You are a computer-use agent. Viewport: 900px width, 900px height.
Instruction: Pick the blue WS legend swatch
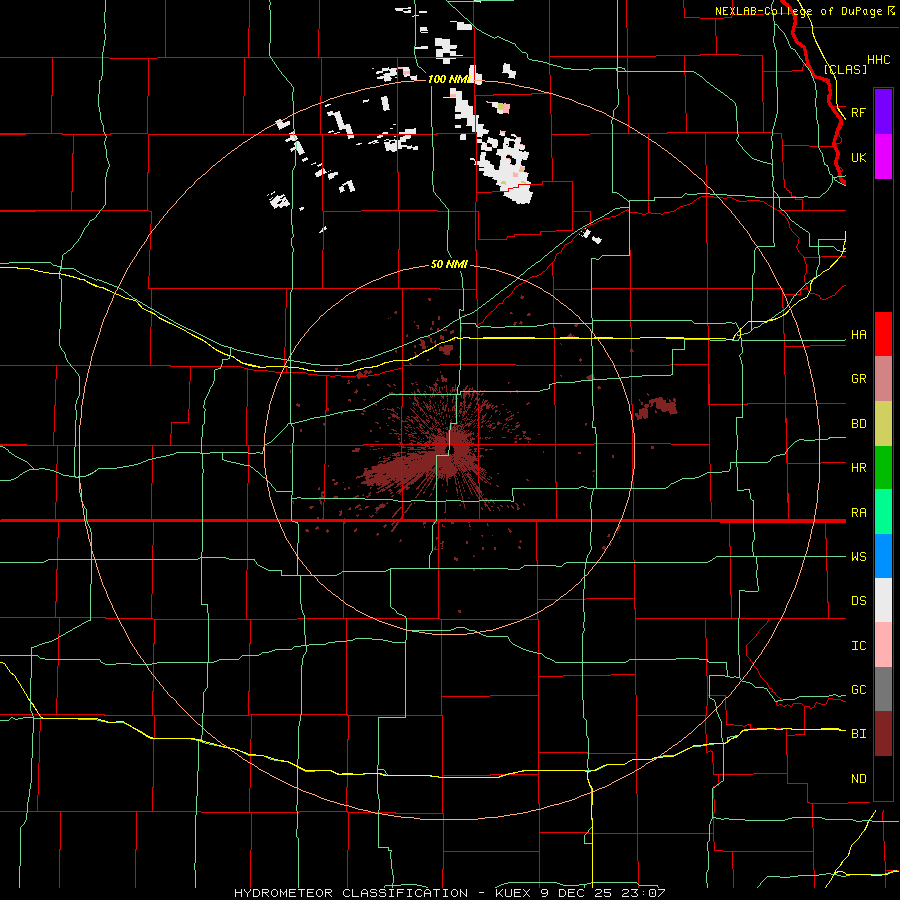(883, 556)
